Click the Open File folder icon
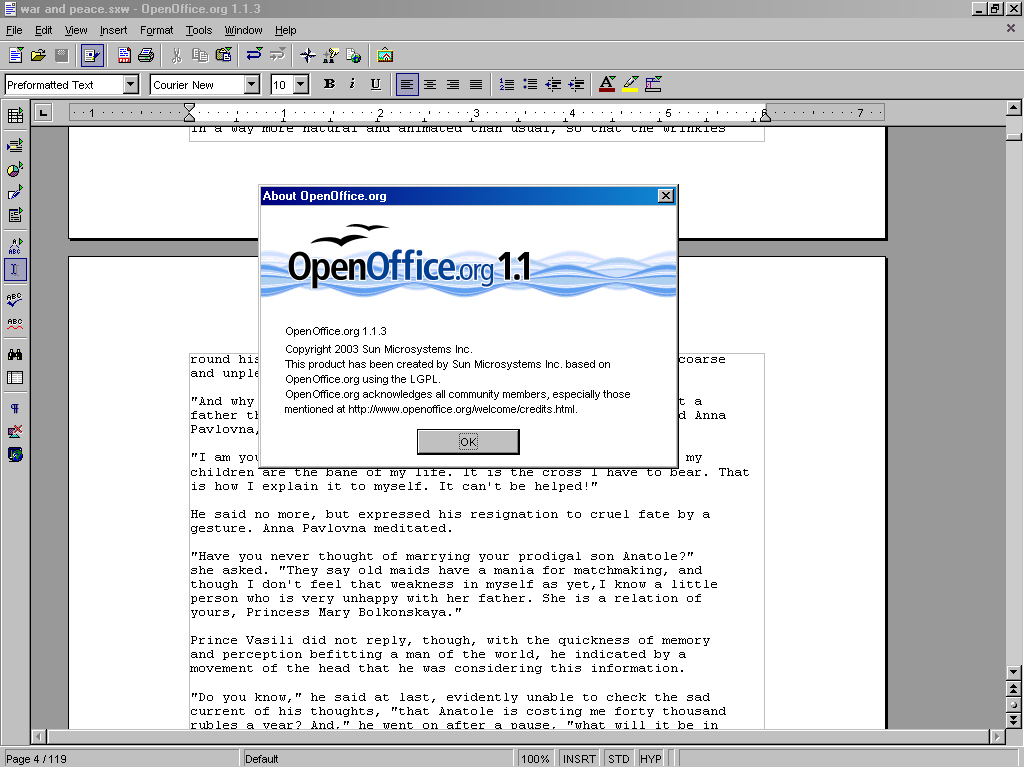This screenshot has width=1024, height=768. tap(38, 55)
